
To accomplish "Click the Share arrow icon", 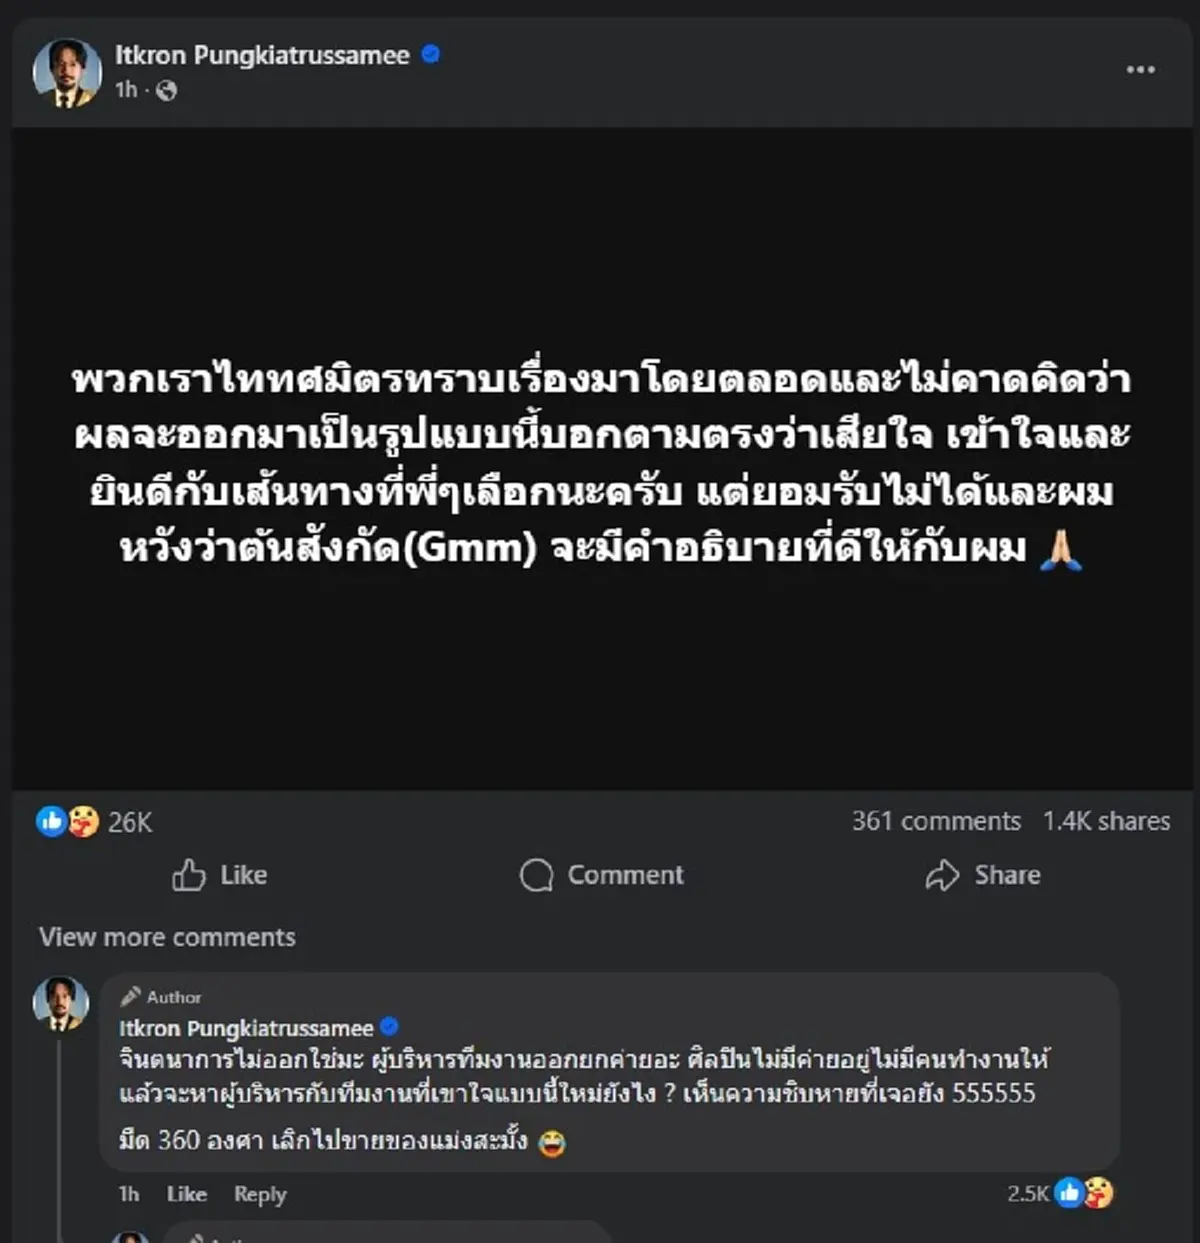I will [940, 875].
